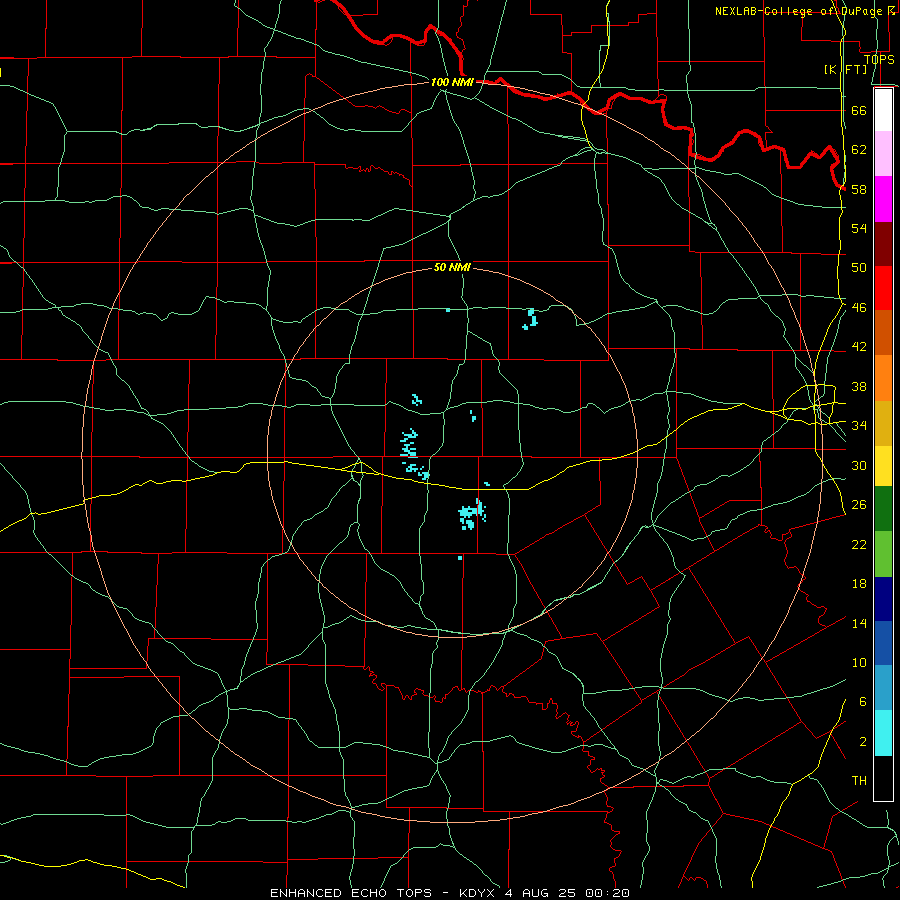Click the '34' scale value
The width and height of the screenshot is (900, 900).
859,425
